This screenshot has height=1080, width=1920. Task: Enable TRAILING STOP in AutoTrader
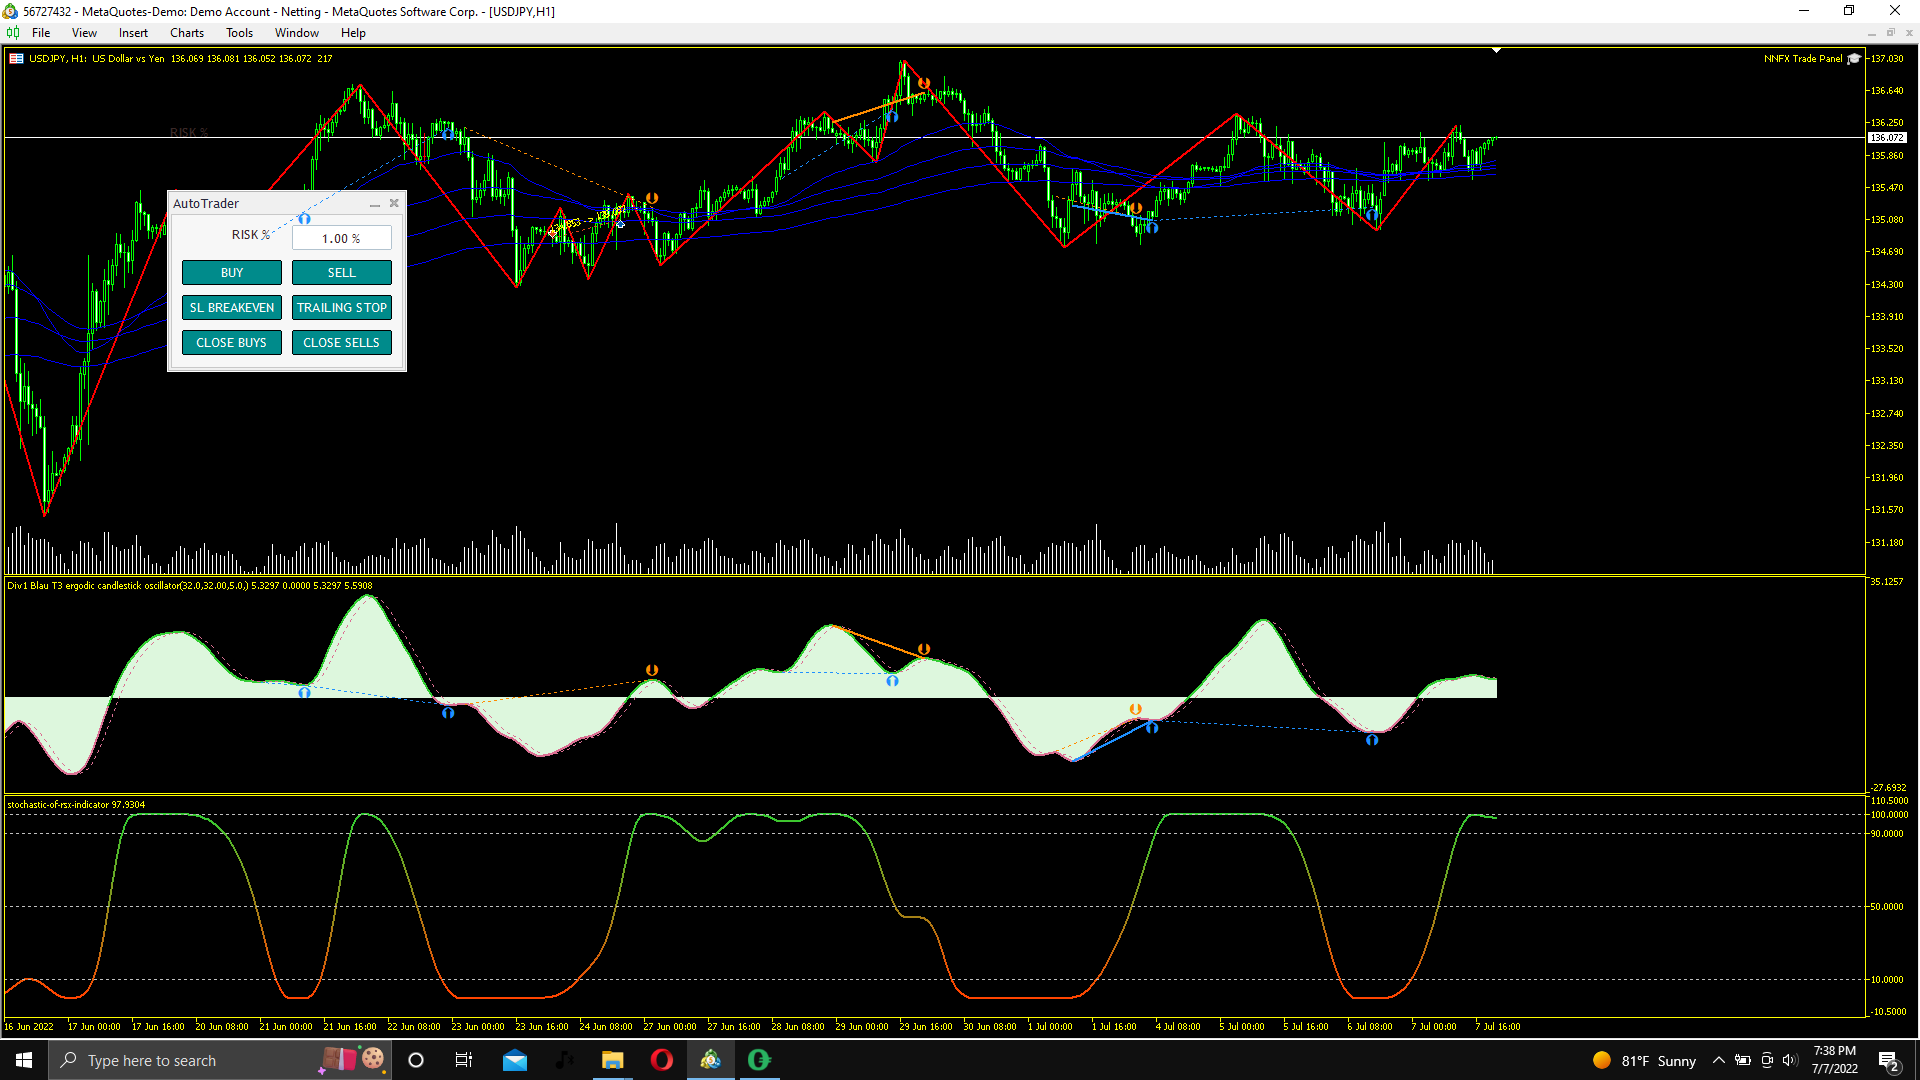[x=341, y=307]
